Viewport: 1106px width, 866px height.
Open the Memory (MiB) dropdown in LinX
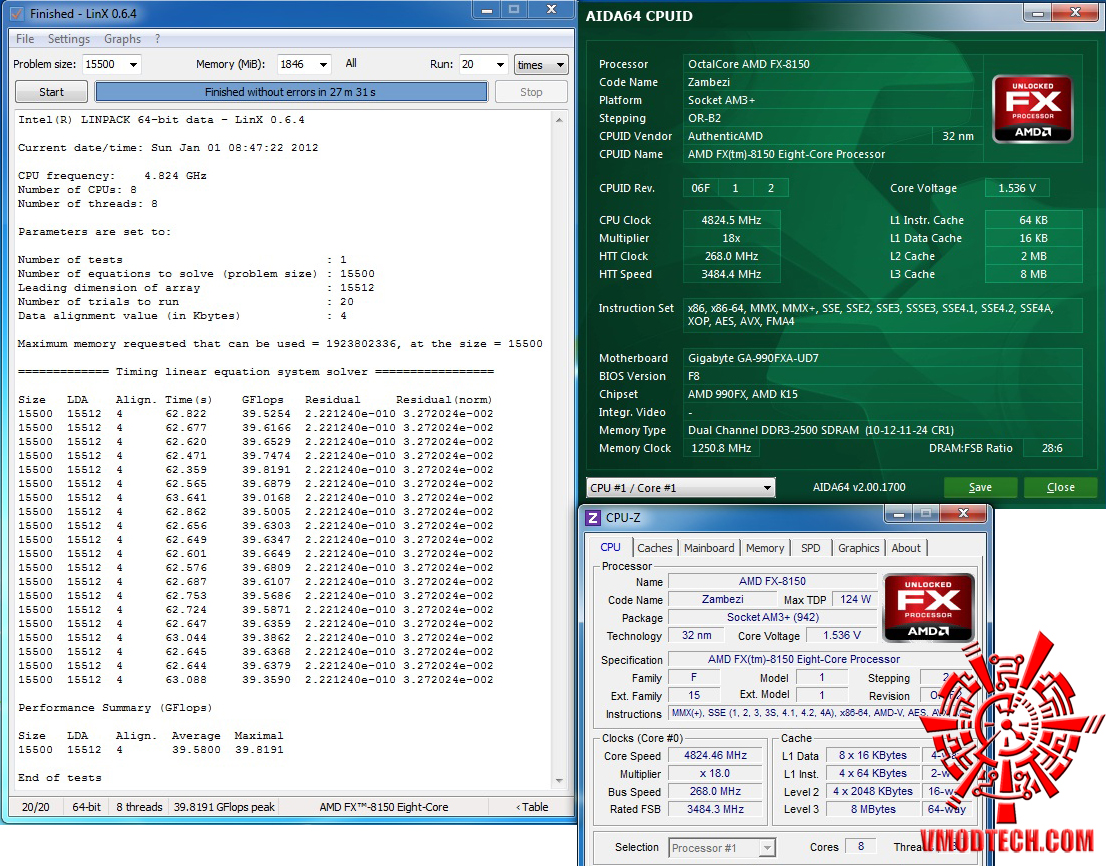tap(323, 64)
